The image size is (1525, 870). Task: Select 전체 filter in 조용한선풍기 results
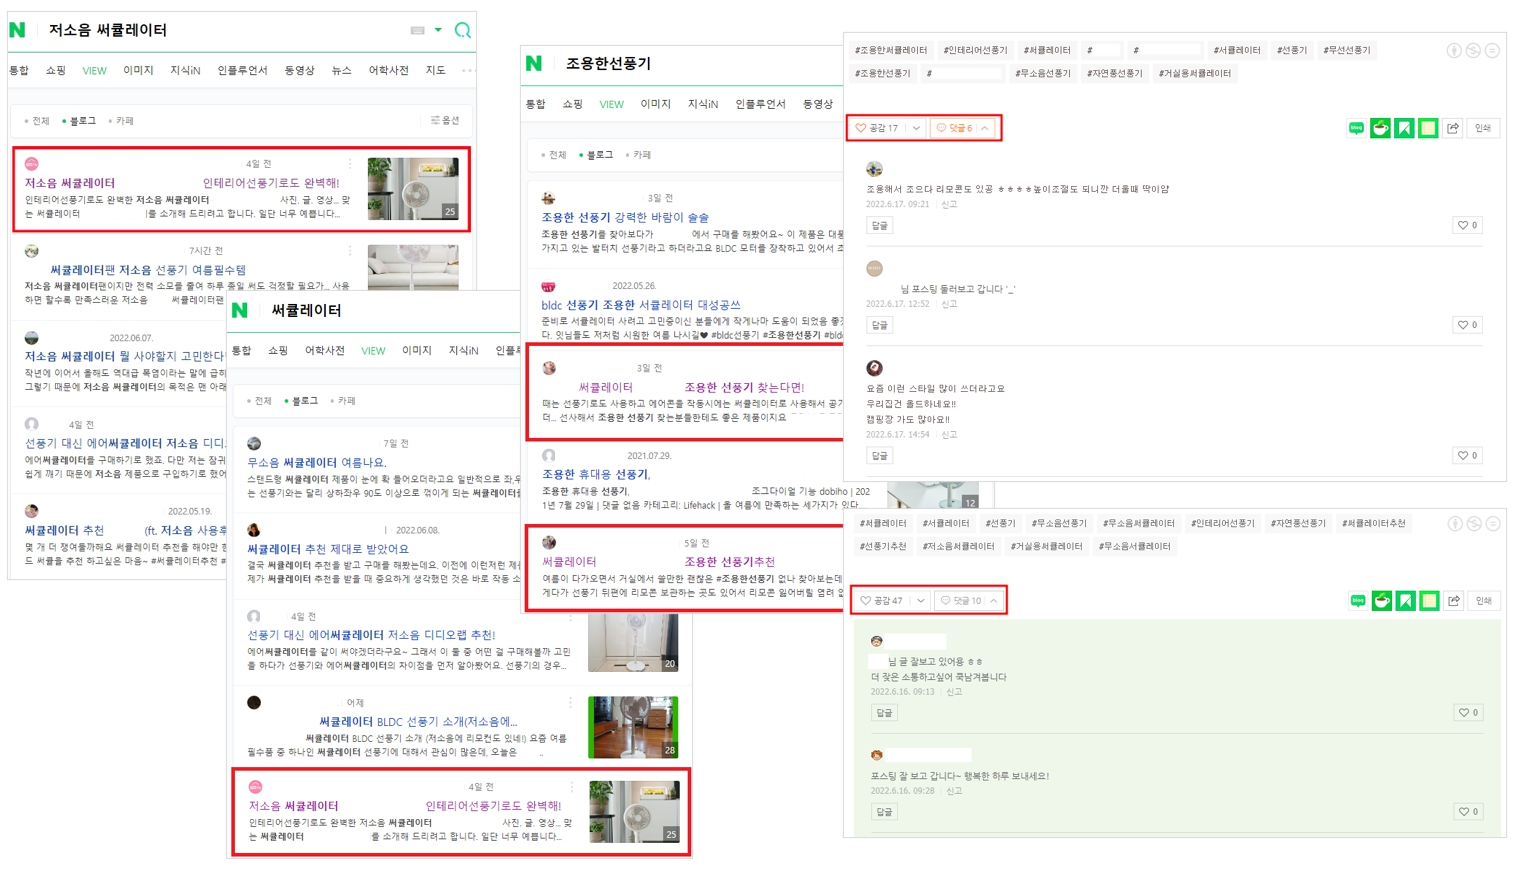(x=554, y=155)
